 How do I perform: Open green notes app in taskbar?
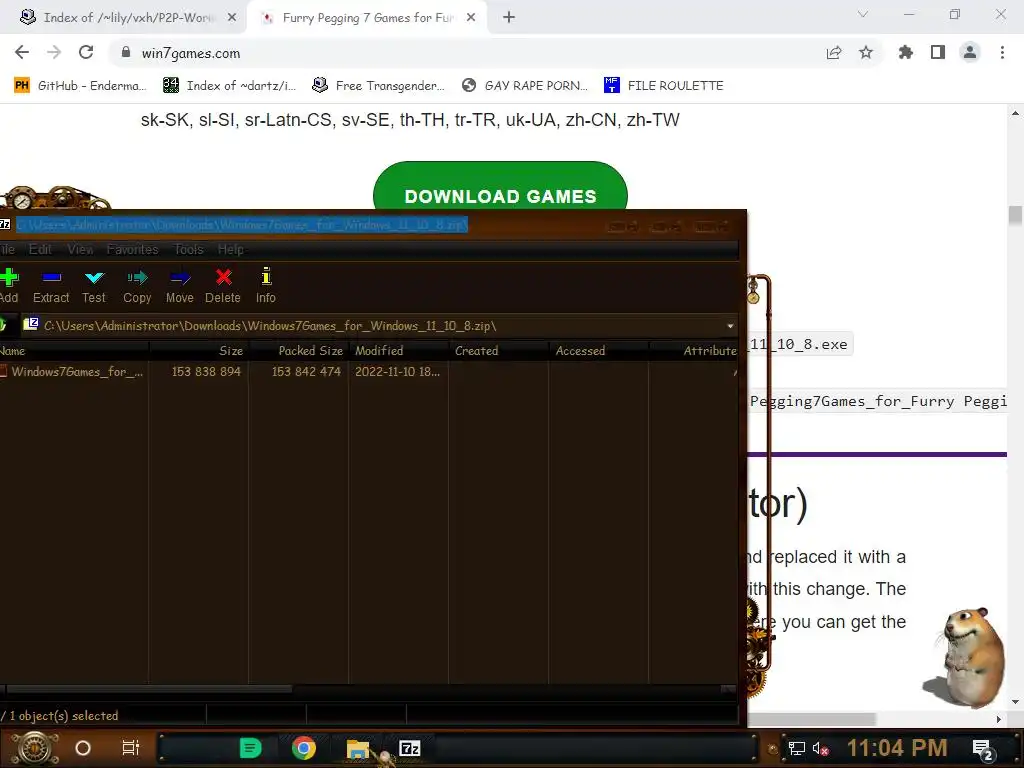click(251, 748)
